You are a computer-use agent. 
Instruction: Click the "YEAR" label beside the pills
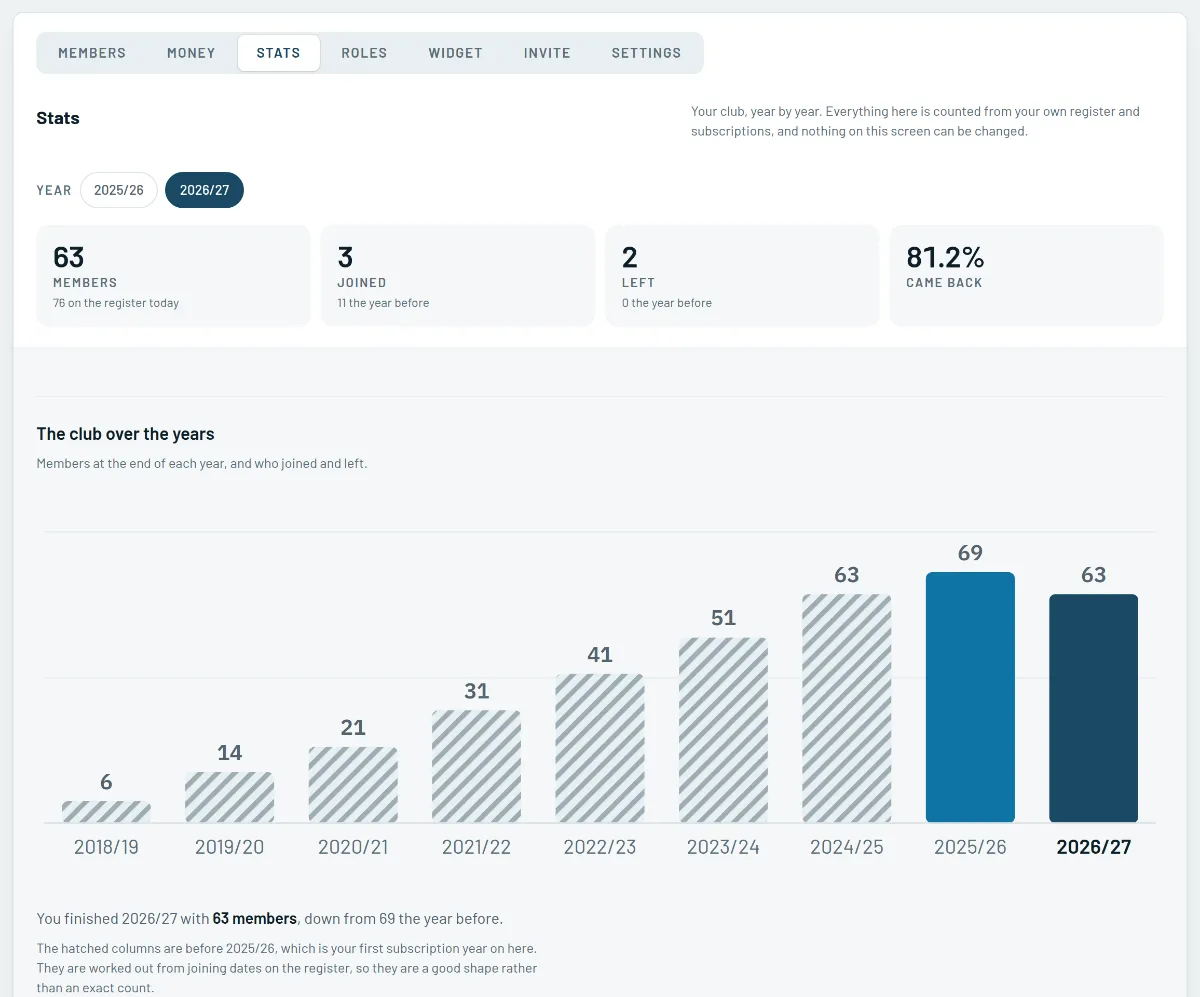pyautogui.click(x=54, y=190)
